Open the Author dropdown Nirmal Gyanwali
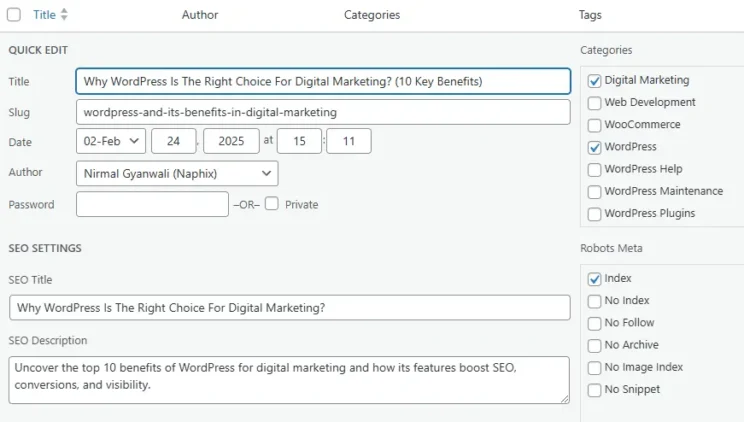The image size is (744, 422). [177, 174]
